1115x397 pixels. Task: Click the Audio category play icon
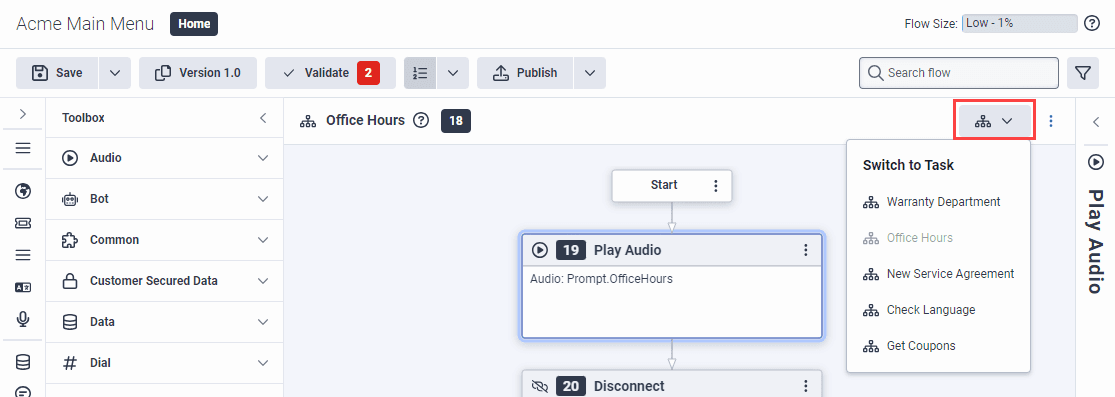(x=70, y=158)
